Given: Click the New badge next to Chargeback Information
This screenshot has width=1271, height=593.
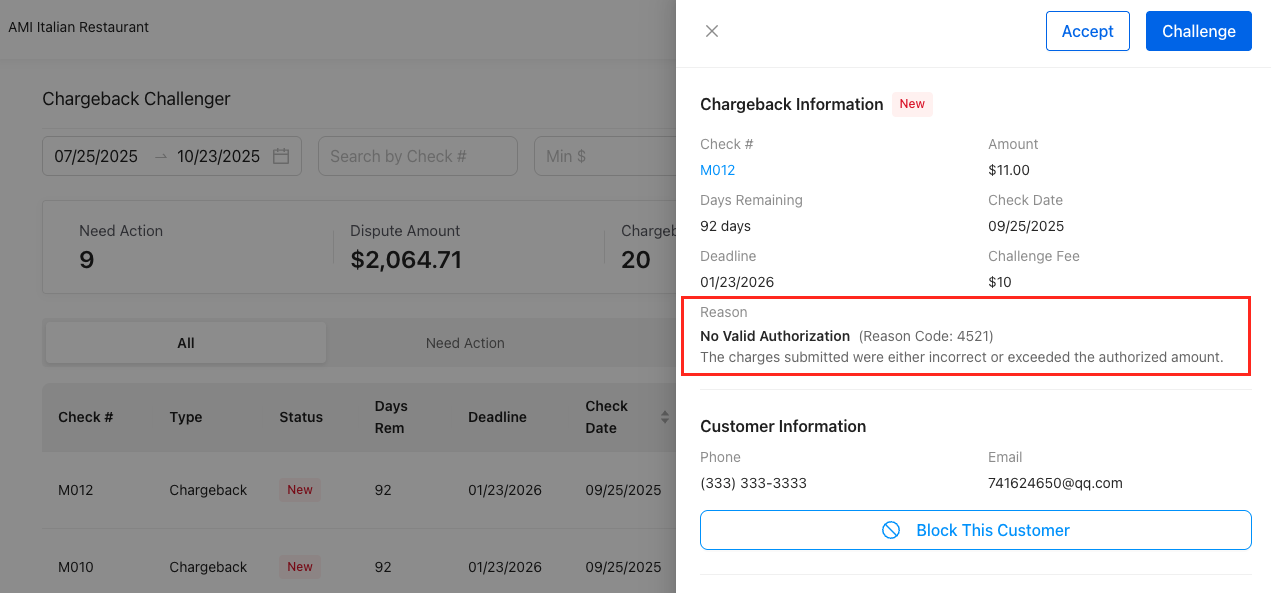Looking at the screenshot, I should tap(911, 104).
